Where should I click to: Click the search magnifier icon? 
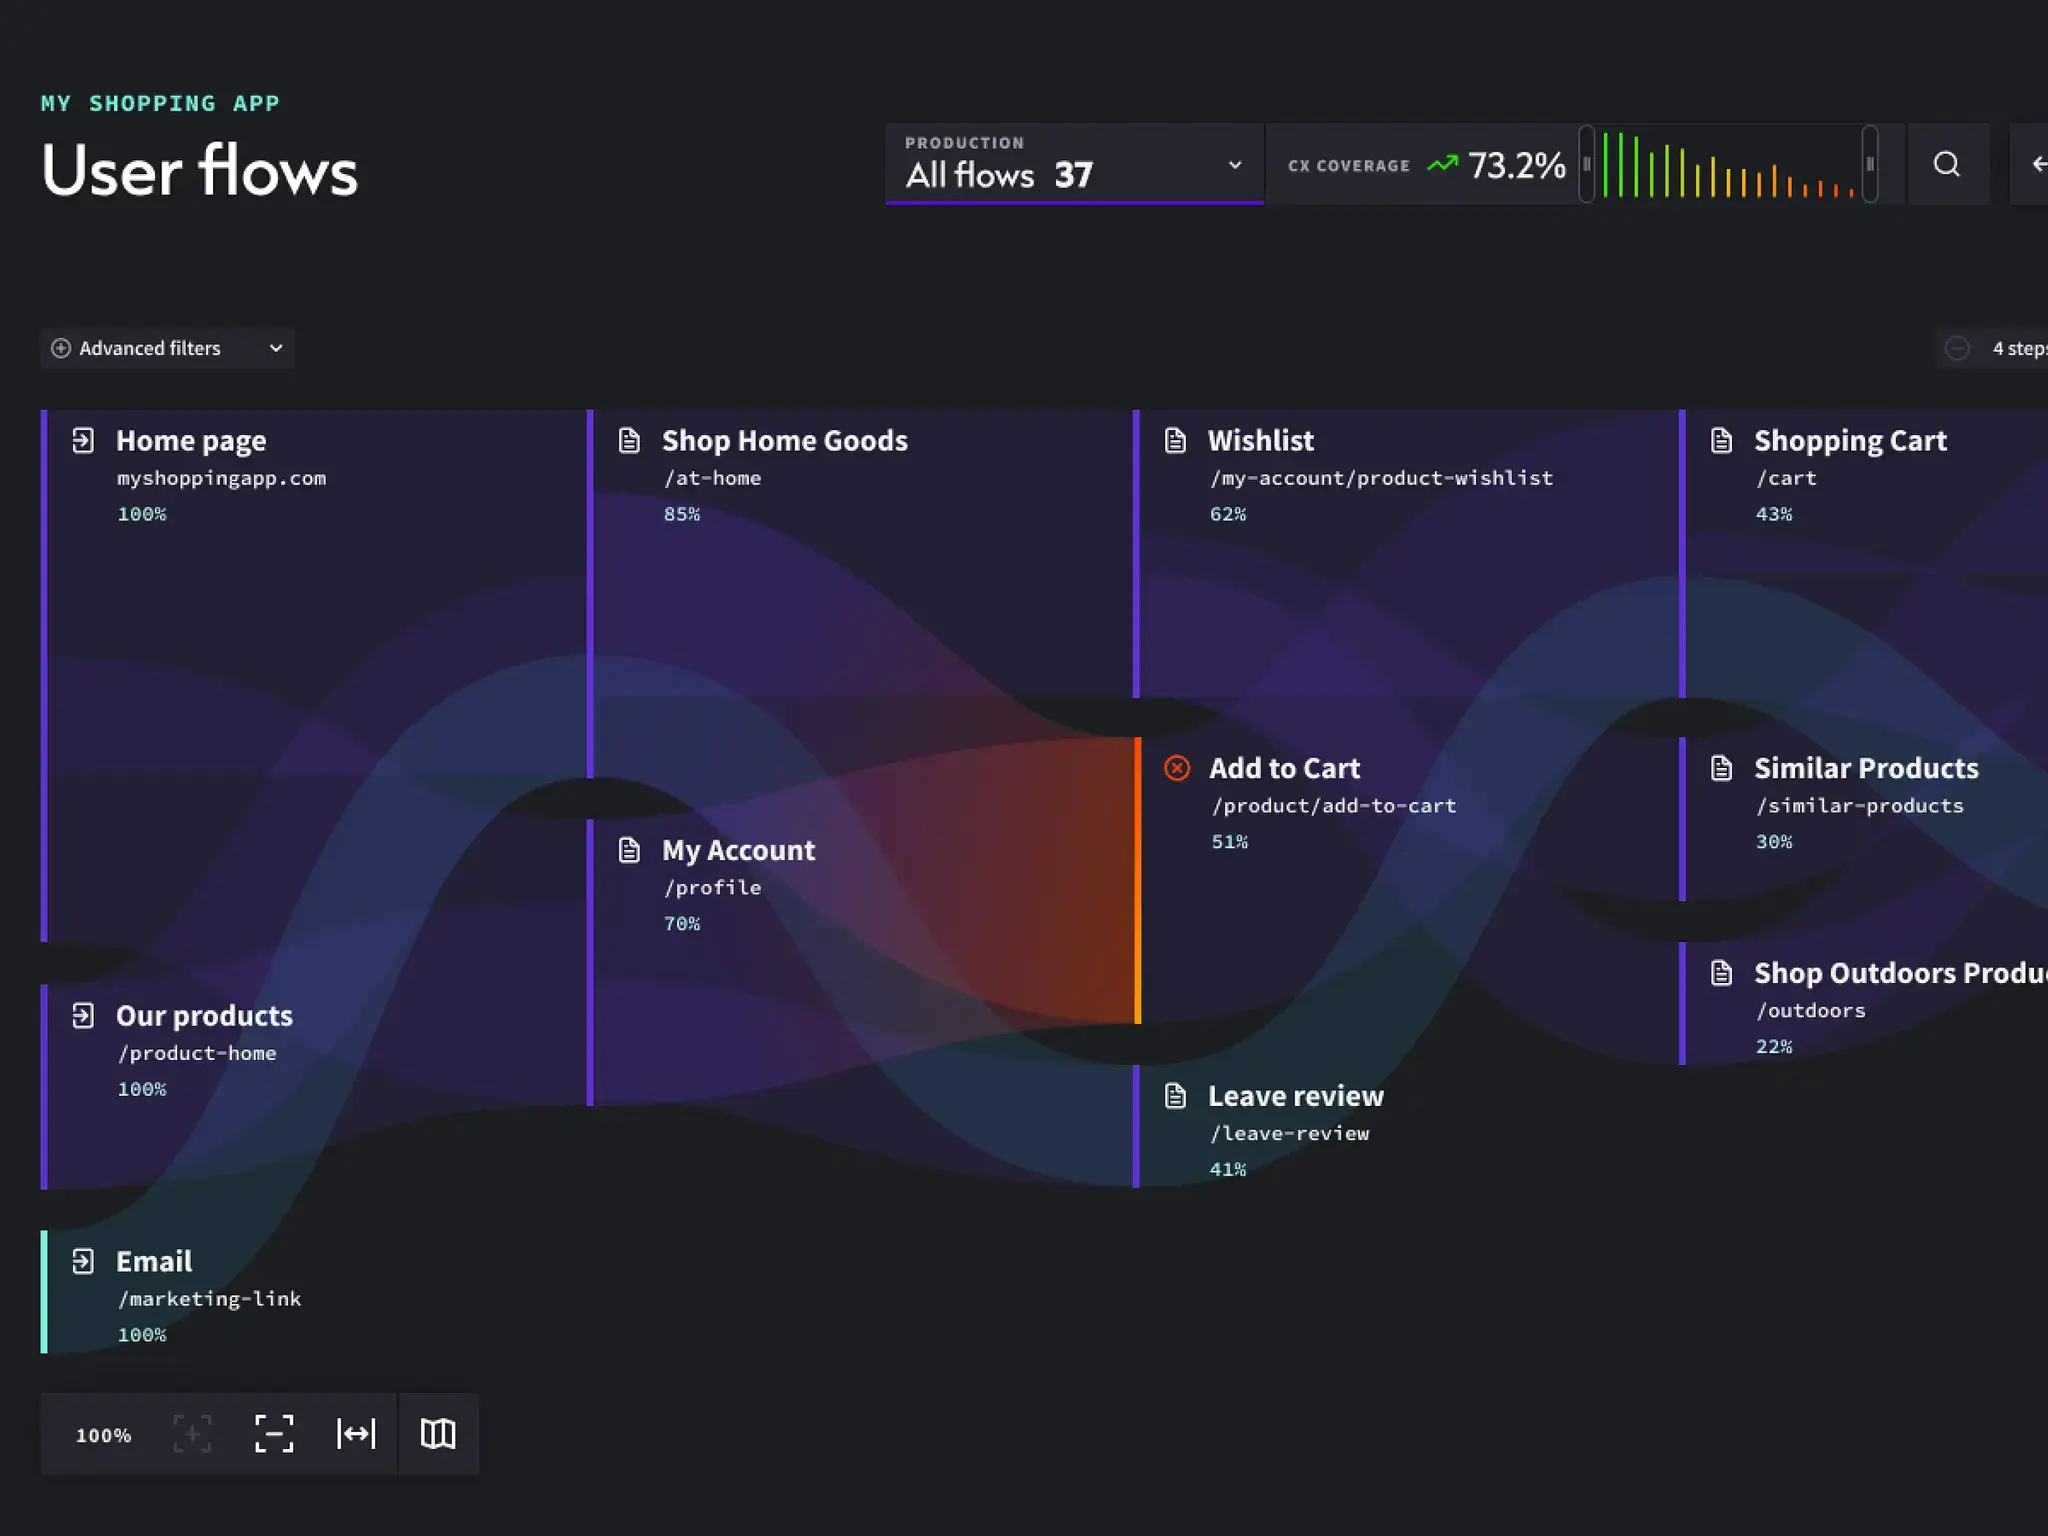pyautogui.click(x=1946, y=164)
